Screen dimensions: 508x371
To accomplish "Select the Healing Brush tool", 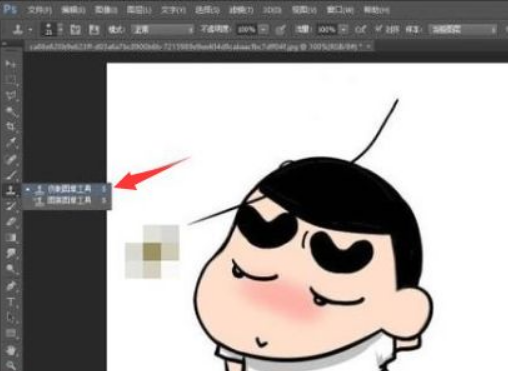I will [x=10, y=159].
